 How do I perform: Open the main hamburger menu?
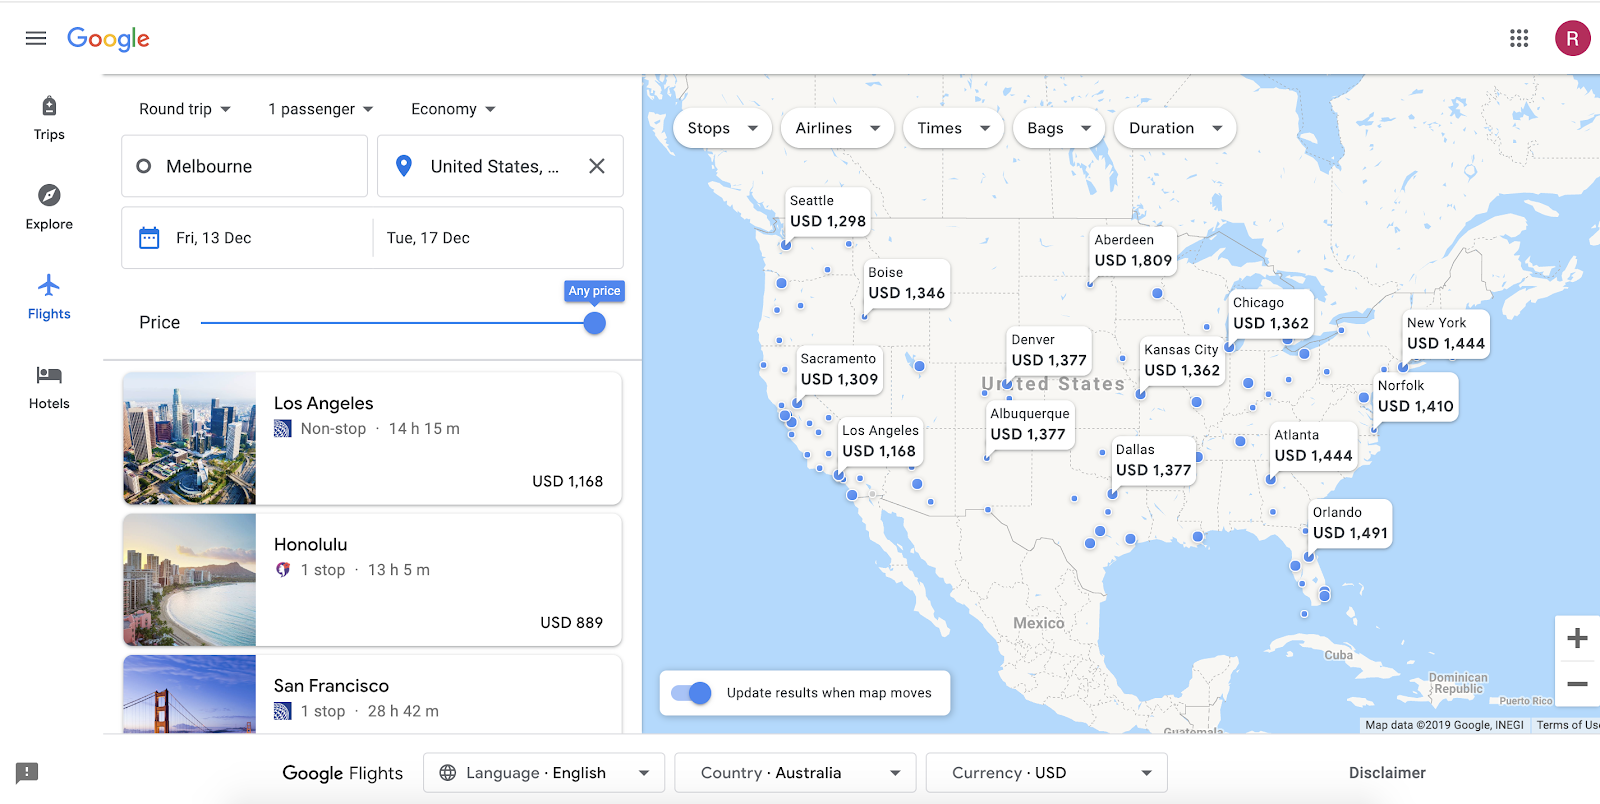(x=36, y=38)
